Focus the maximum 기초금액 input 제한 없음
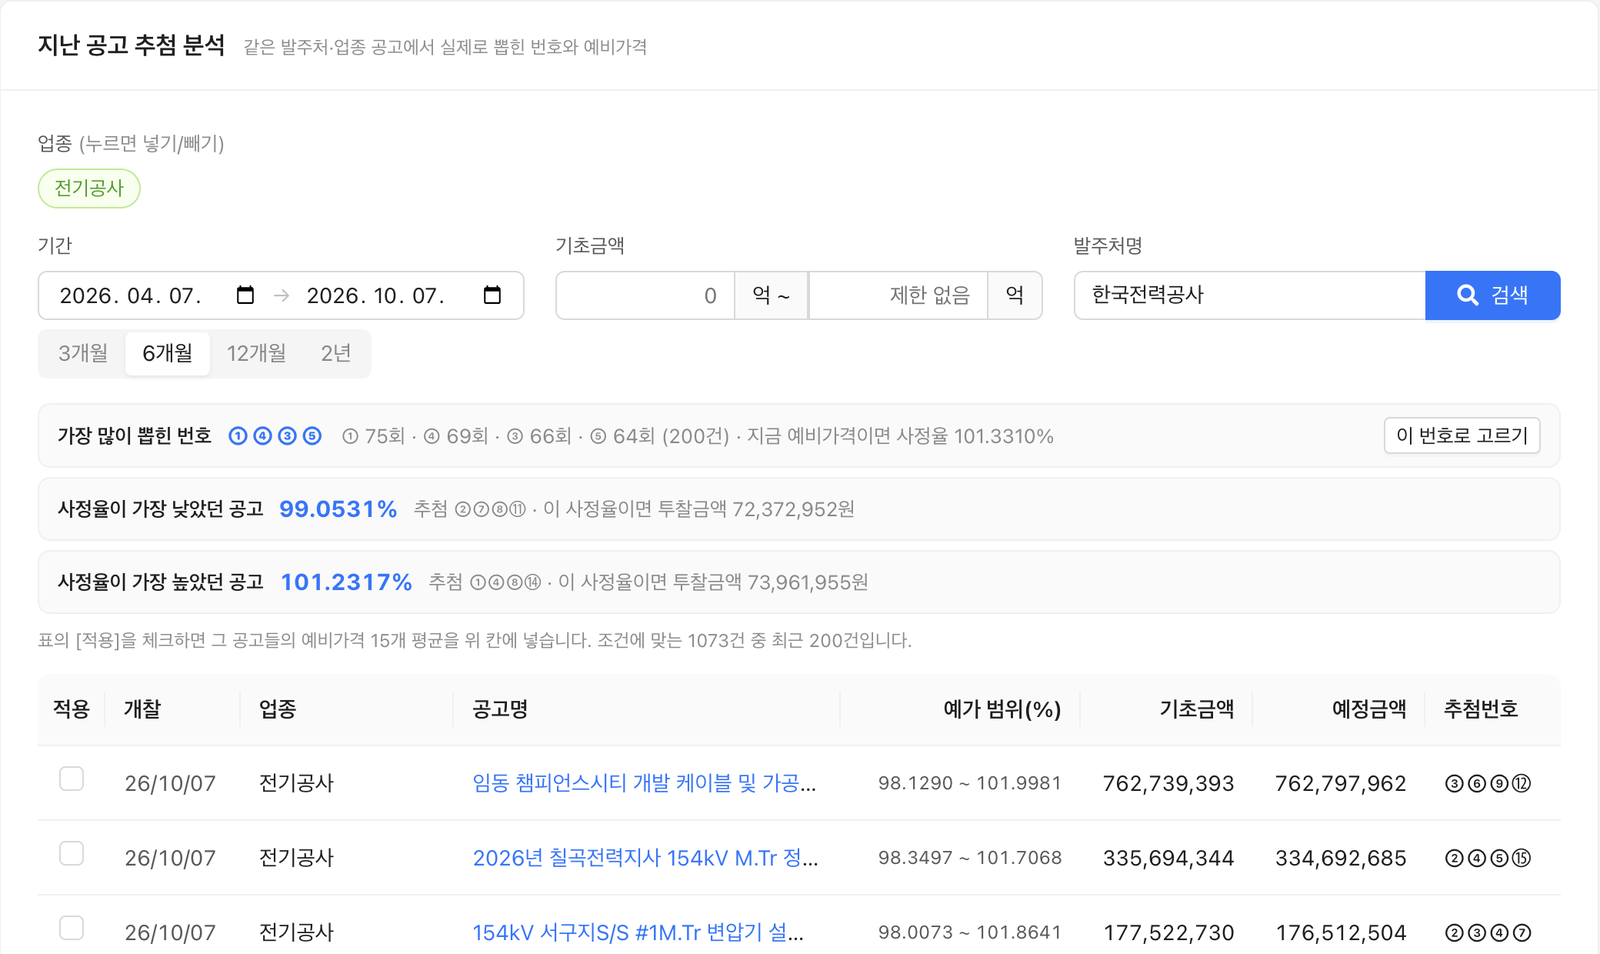 coord(898,295)
